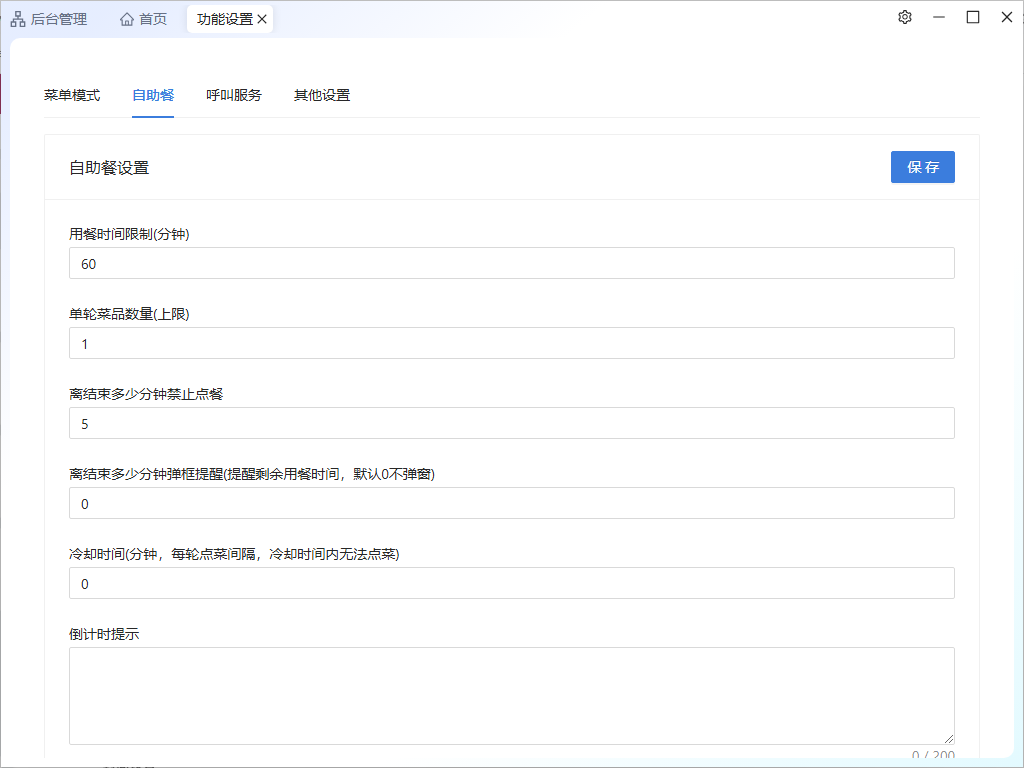Click the 离结束多少分钟禁止点餐 field
This screenshot has height=768, width=1024.
point(511,424)
